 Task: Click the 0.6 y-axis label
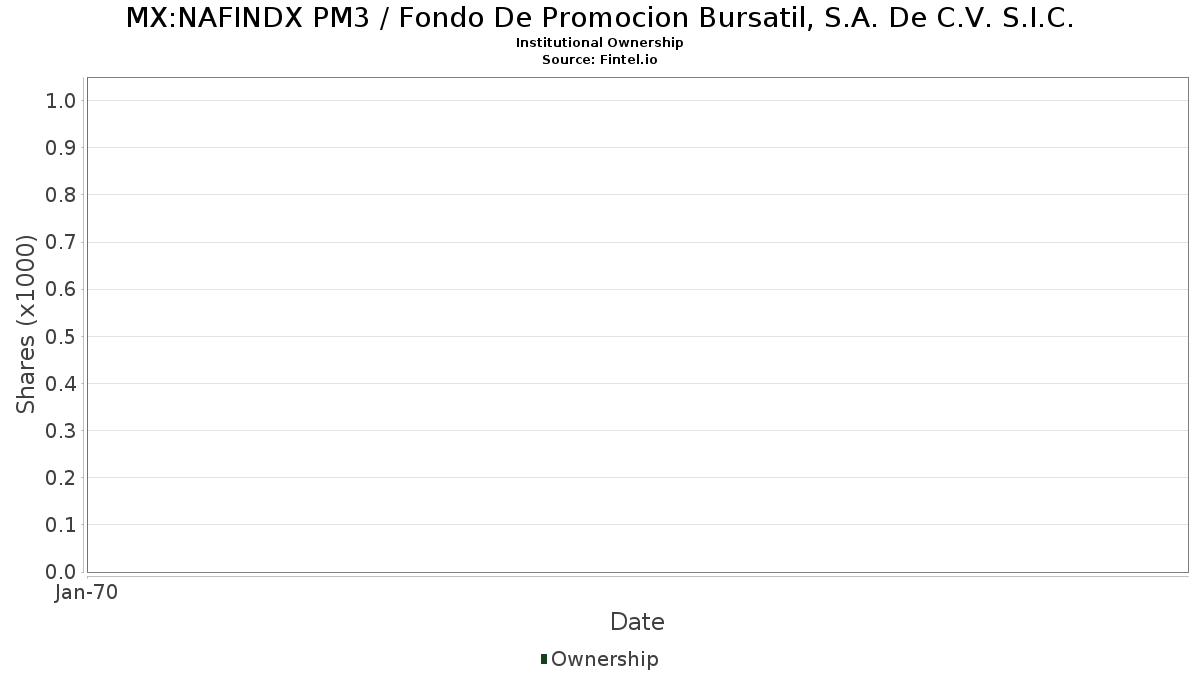point(61,289)
